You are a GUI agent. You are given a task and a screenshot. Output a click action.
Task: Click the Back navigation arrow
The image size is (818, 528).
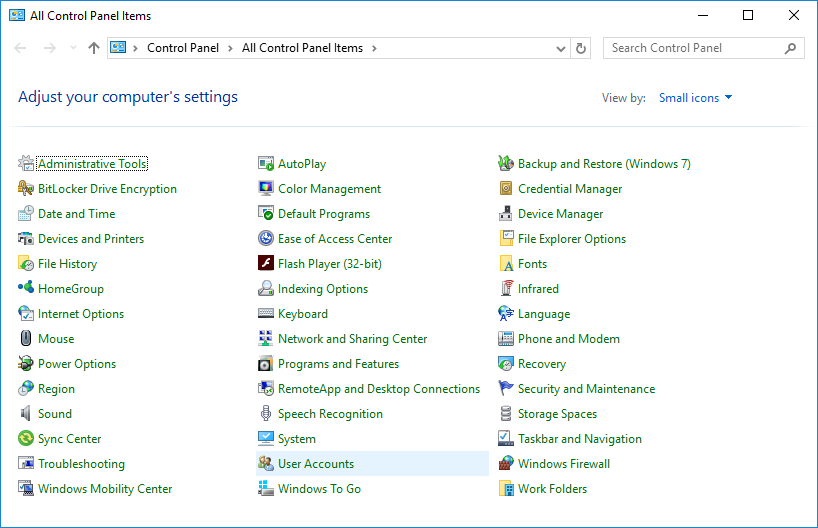pos(20,48)
